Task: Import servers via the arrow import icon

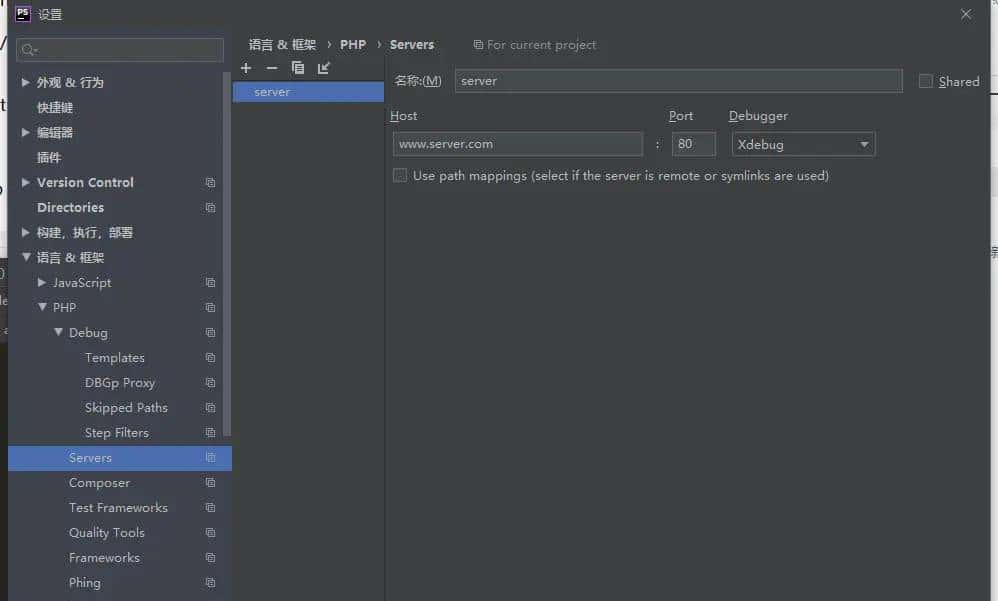Action: tap(322, 67)
